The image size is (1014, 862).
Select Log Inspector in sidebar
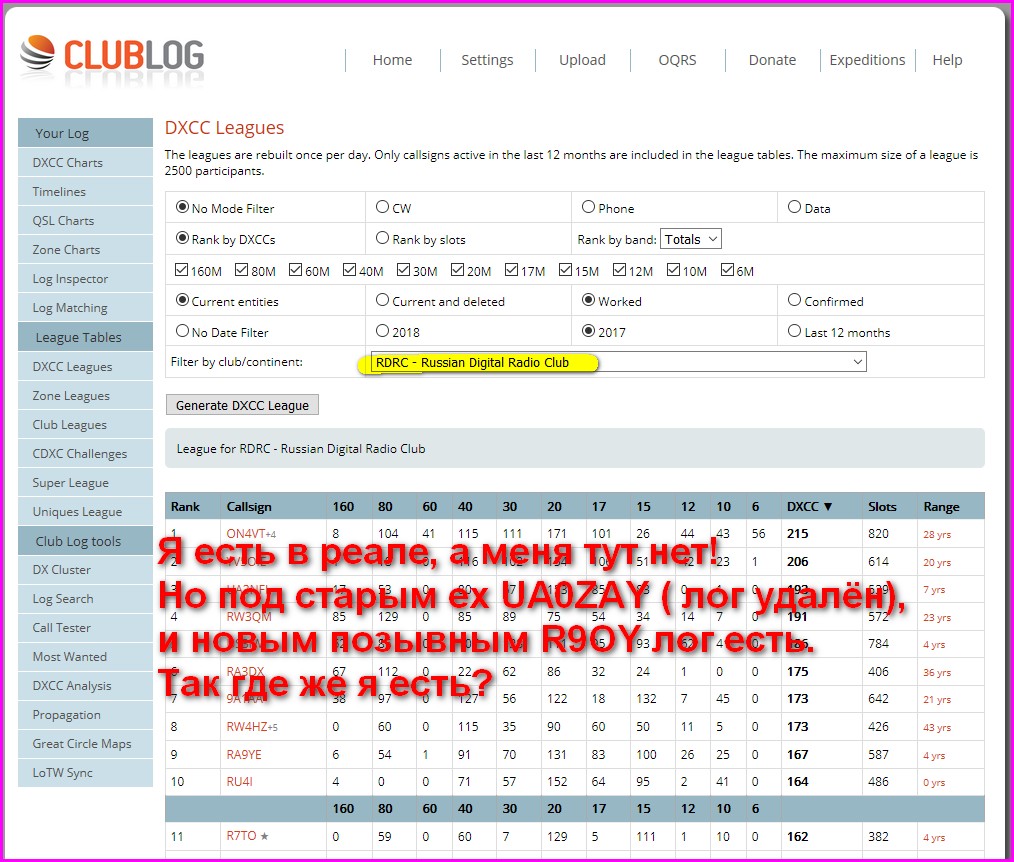pyautogui.click(x=70, y=279)
